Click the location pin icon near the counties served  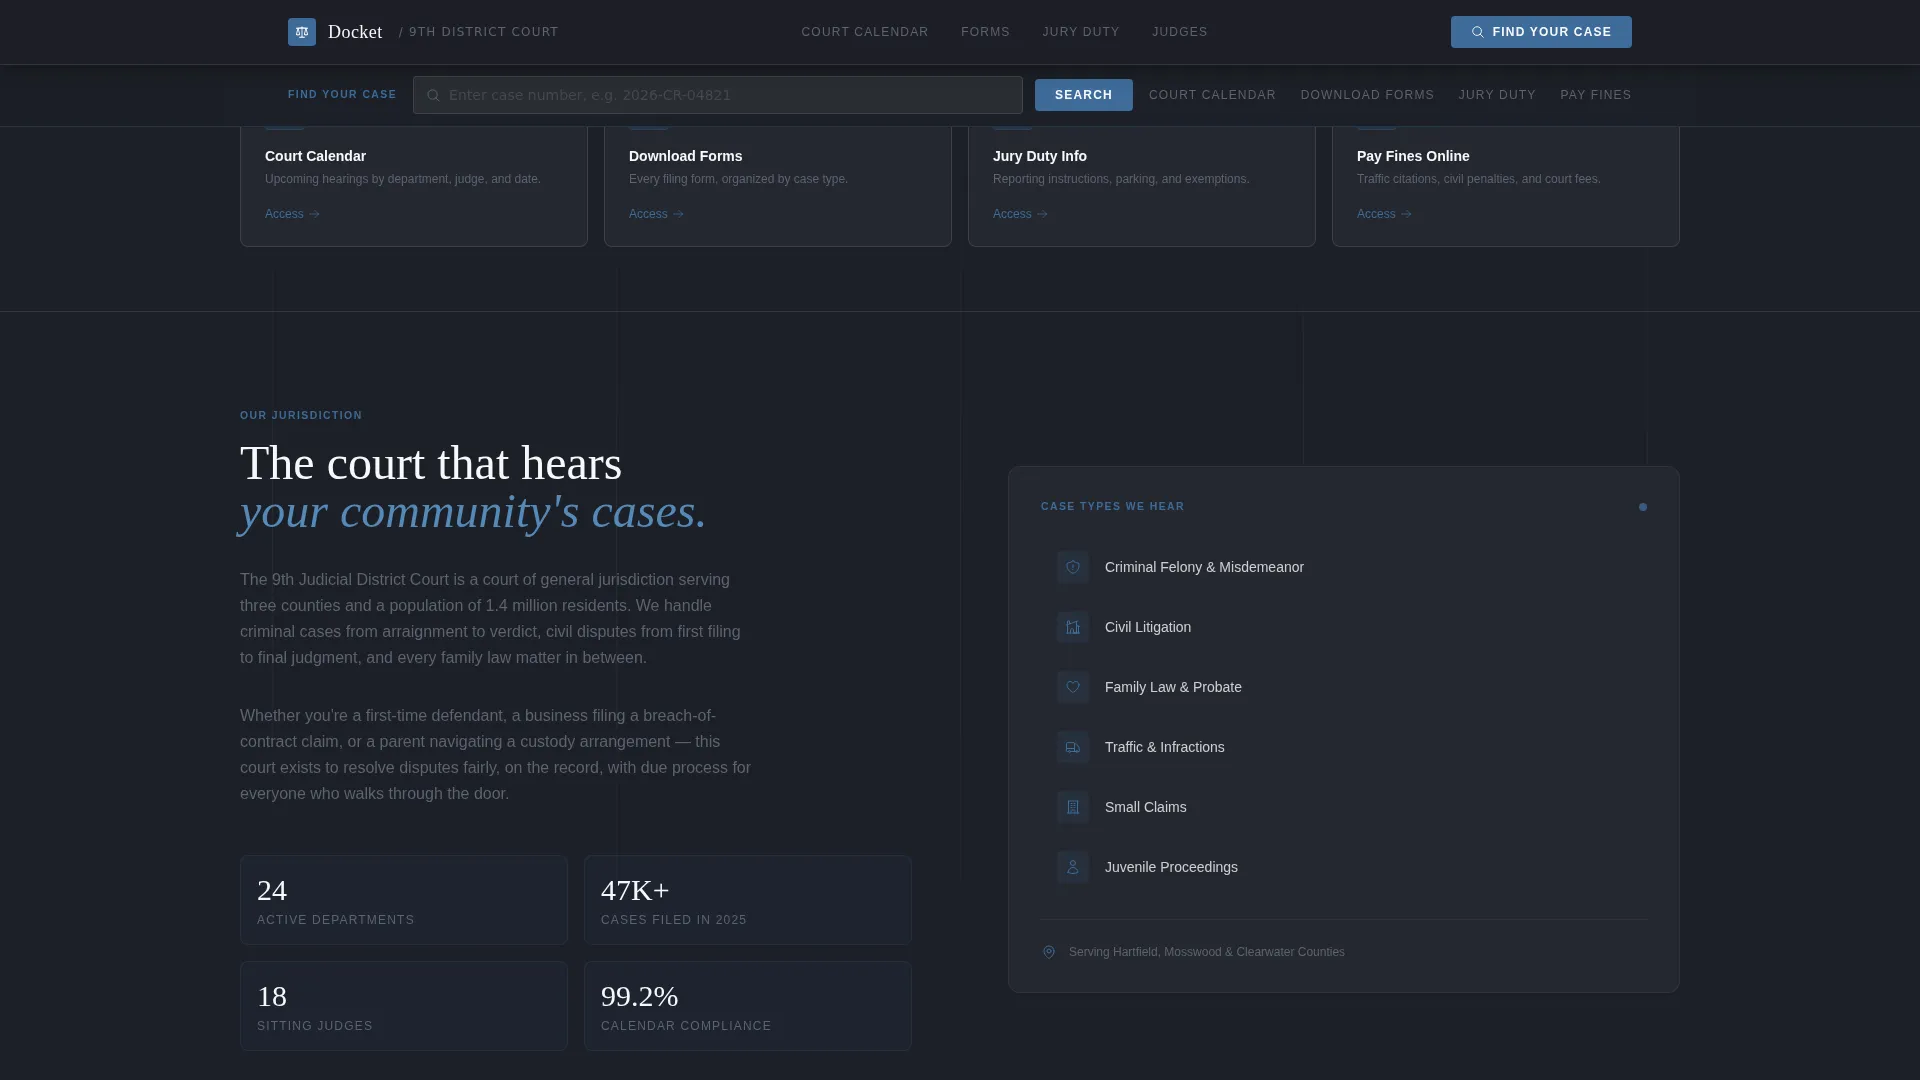pos(1049,952)
